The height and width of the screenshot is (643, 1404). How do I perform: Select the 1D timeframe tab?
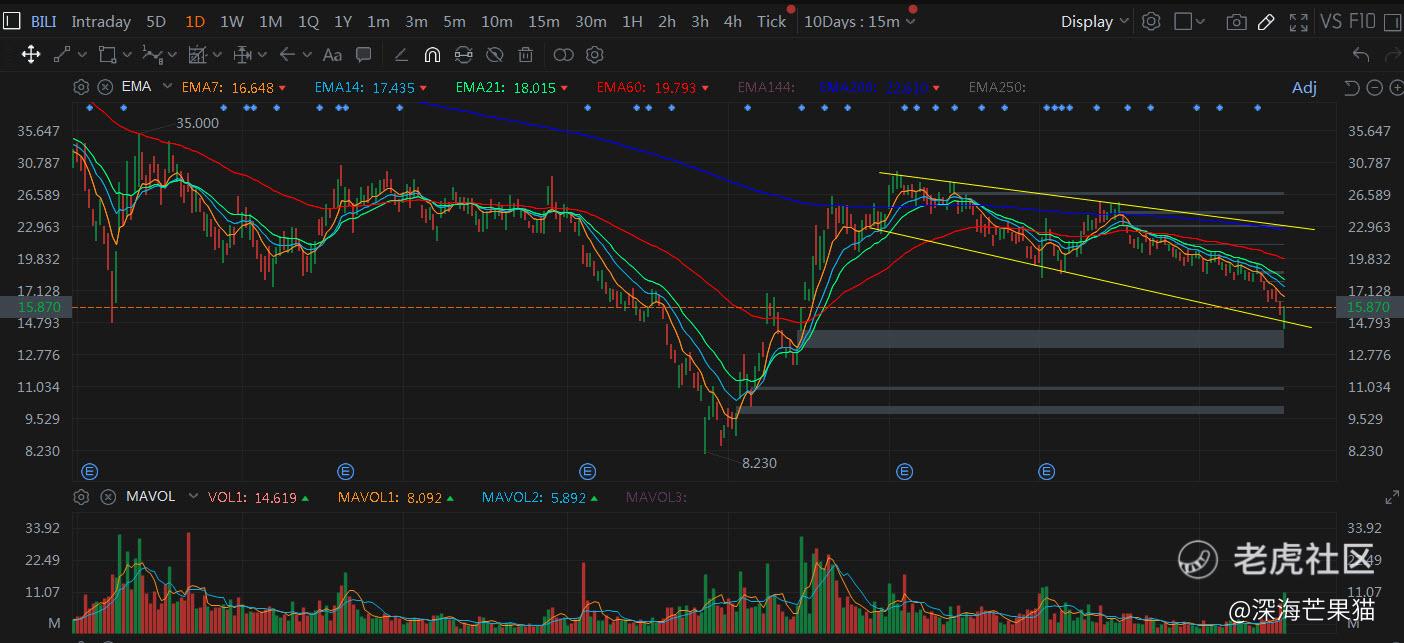[x=195, y=21]
